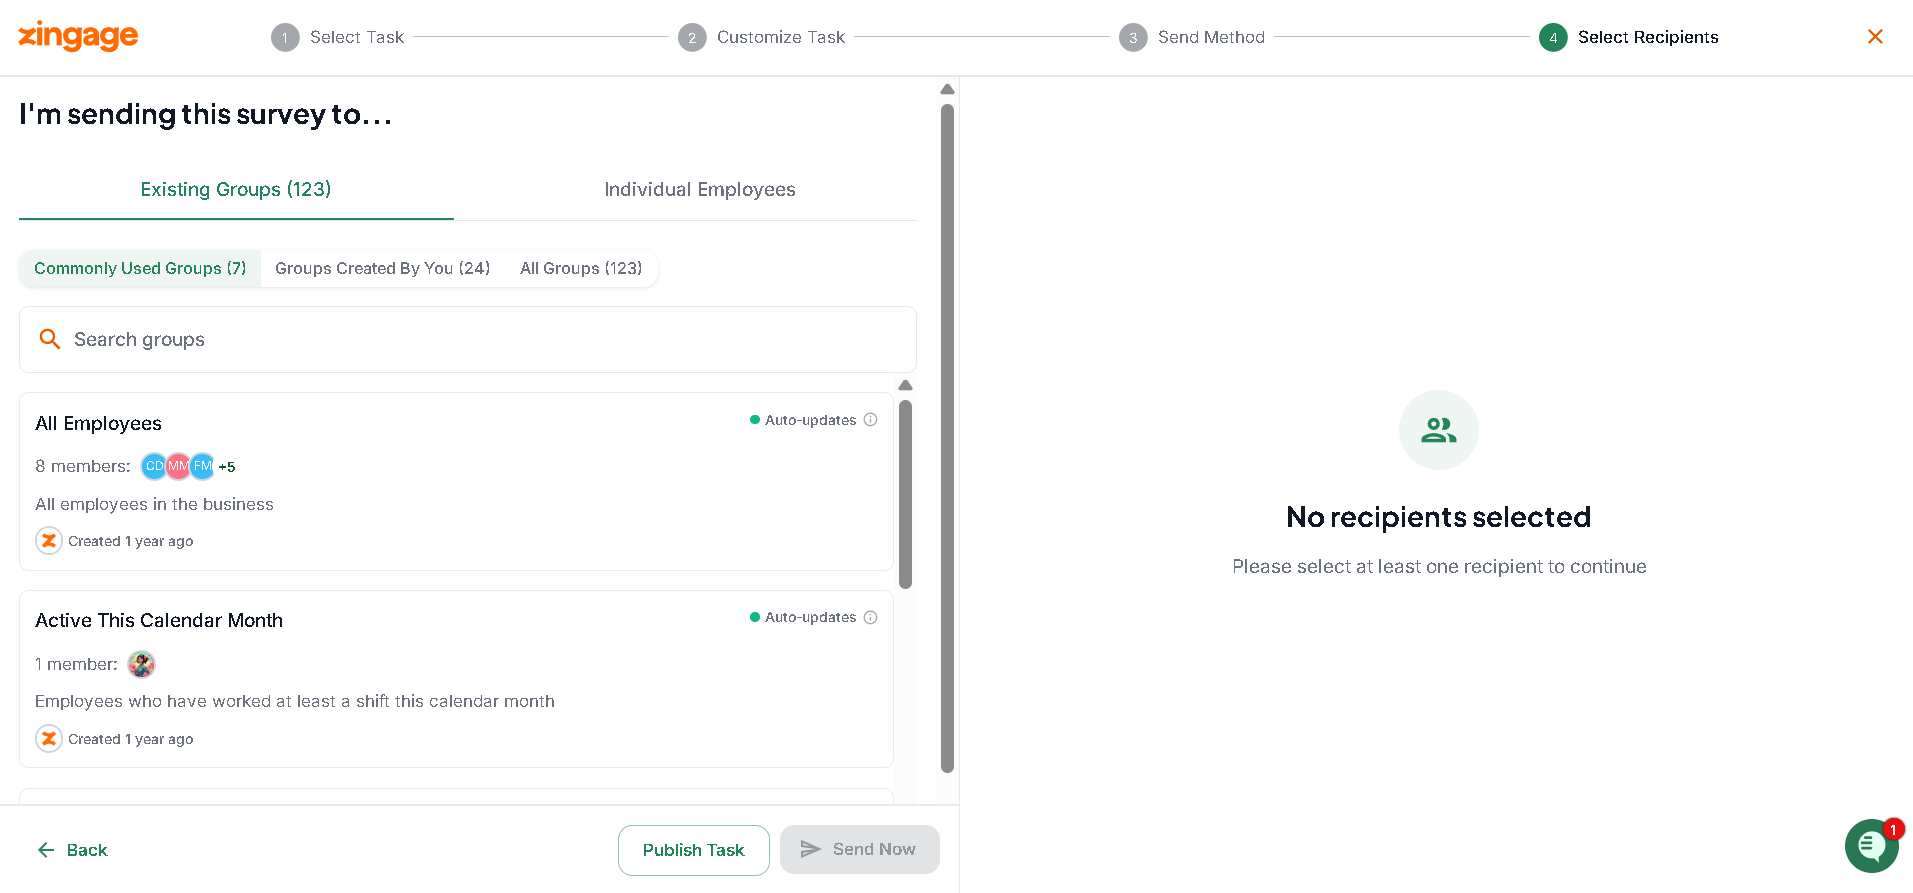Image resolution: width=1913 pixels, height=893 pixels.
Task: Select Commonly Used Groups (7) filter
Action: [140, 268]
